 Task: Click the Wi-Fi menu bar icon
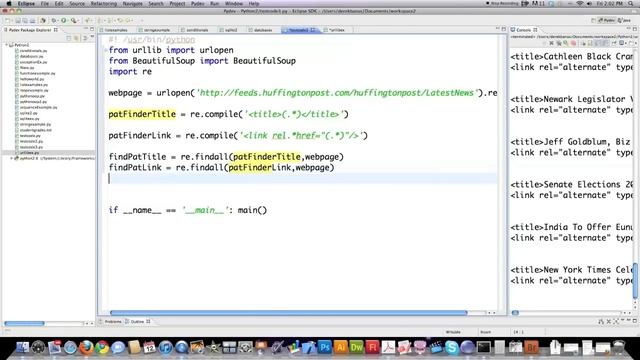pyautogui.click(x=580, y=3)
